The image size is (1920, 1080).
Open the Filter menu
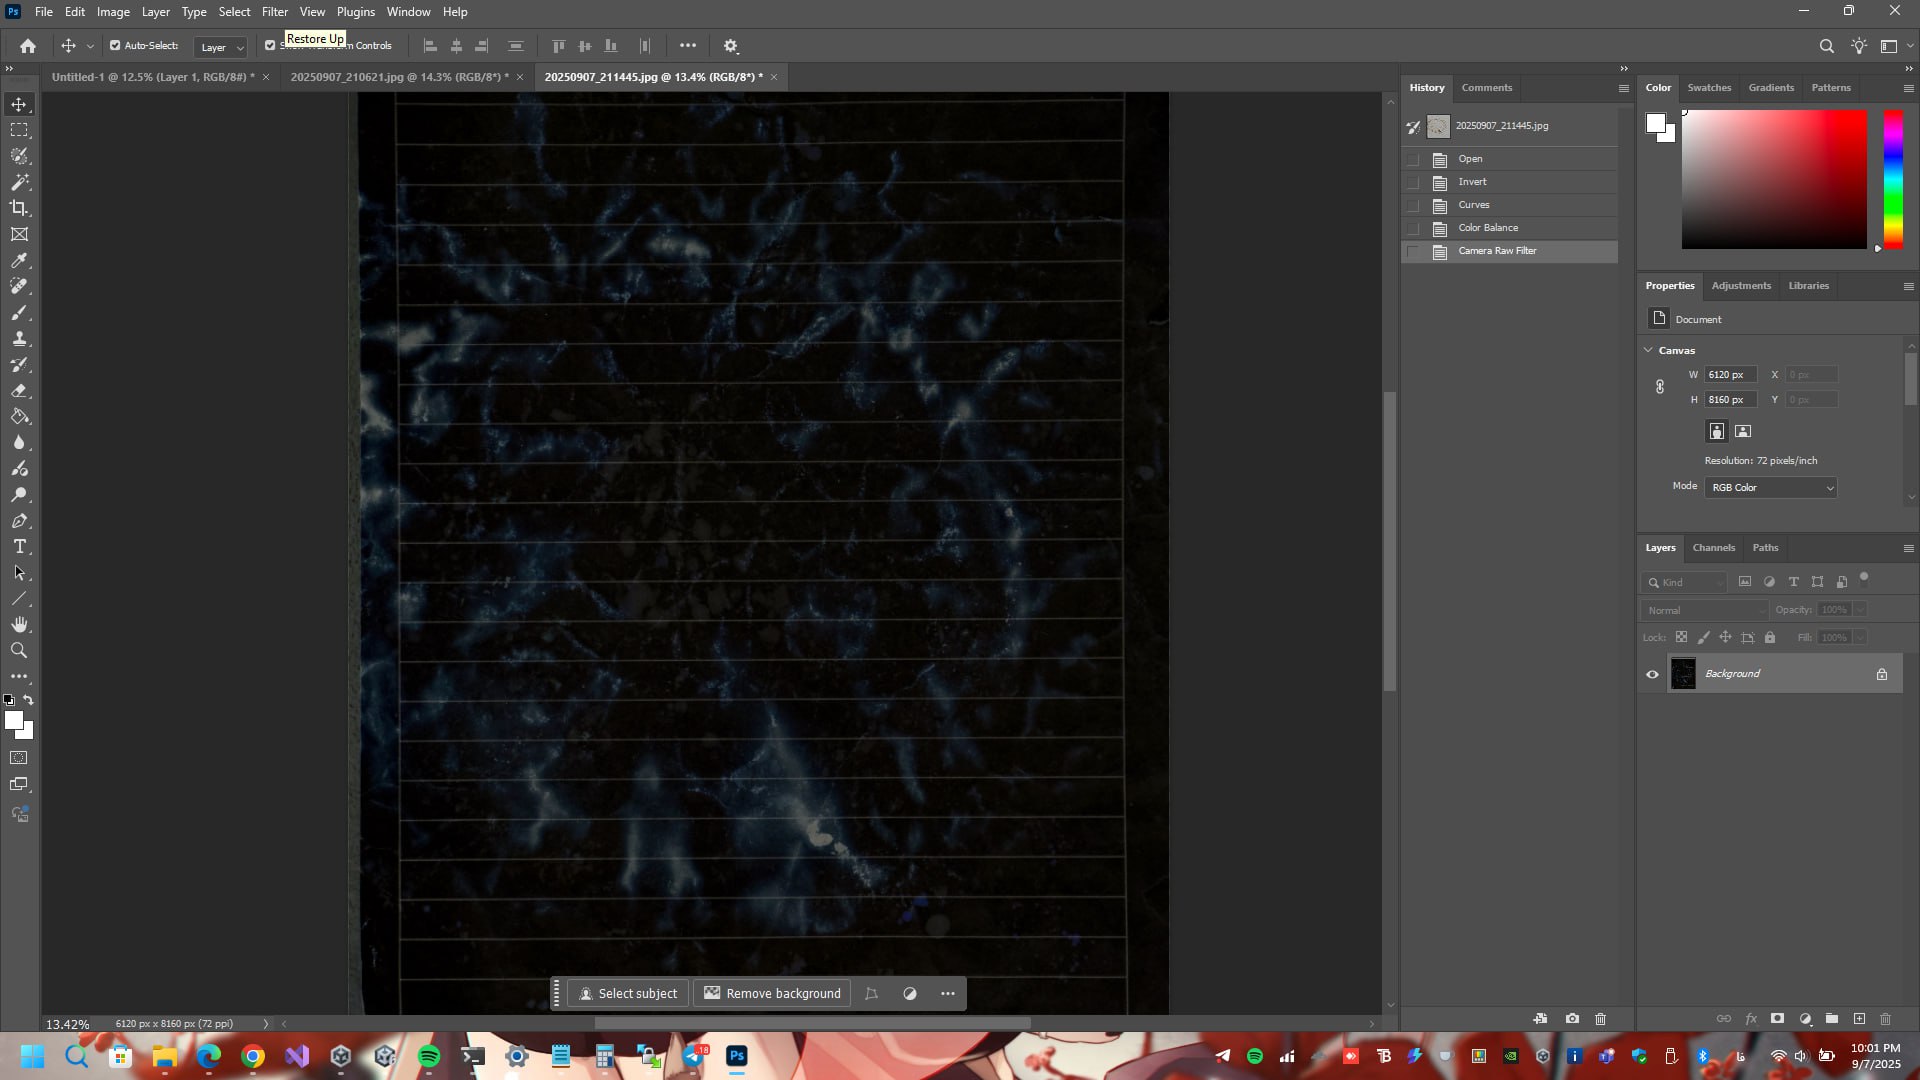(x=274, y=12)
